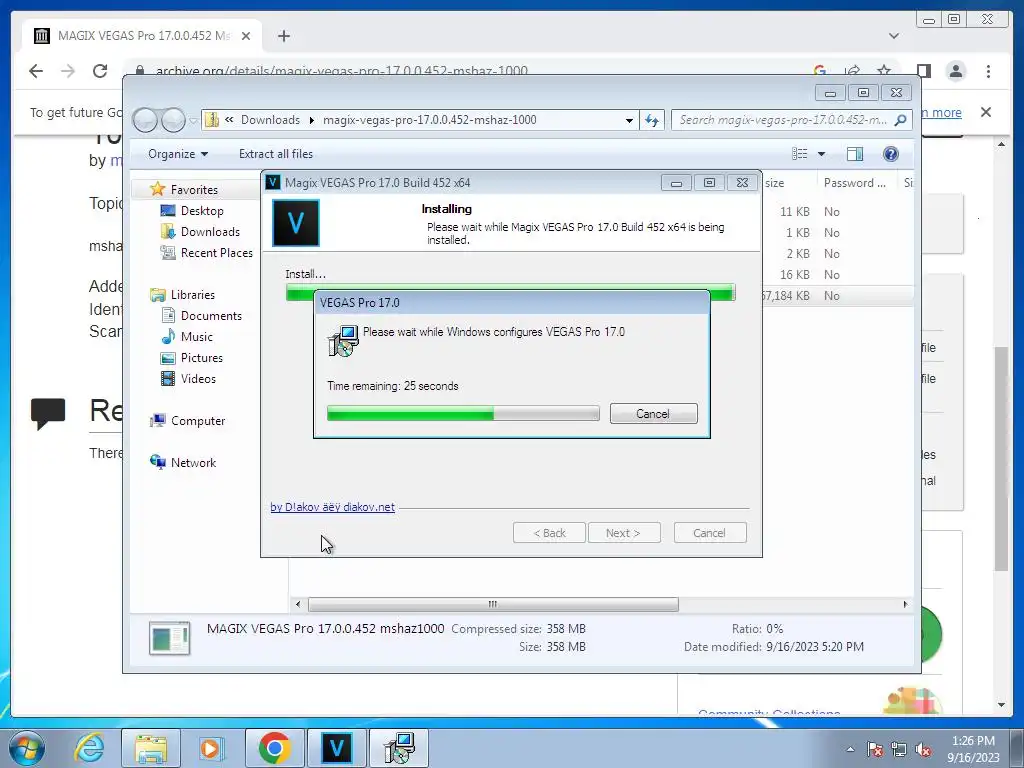Click the disabled Back button in installer
The width and height of the screenshot is (1024, 768).
(549, 533)
